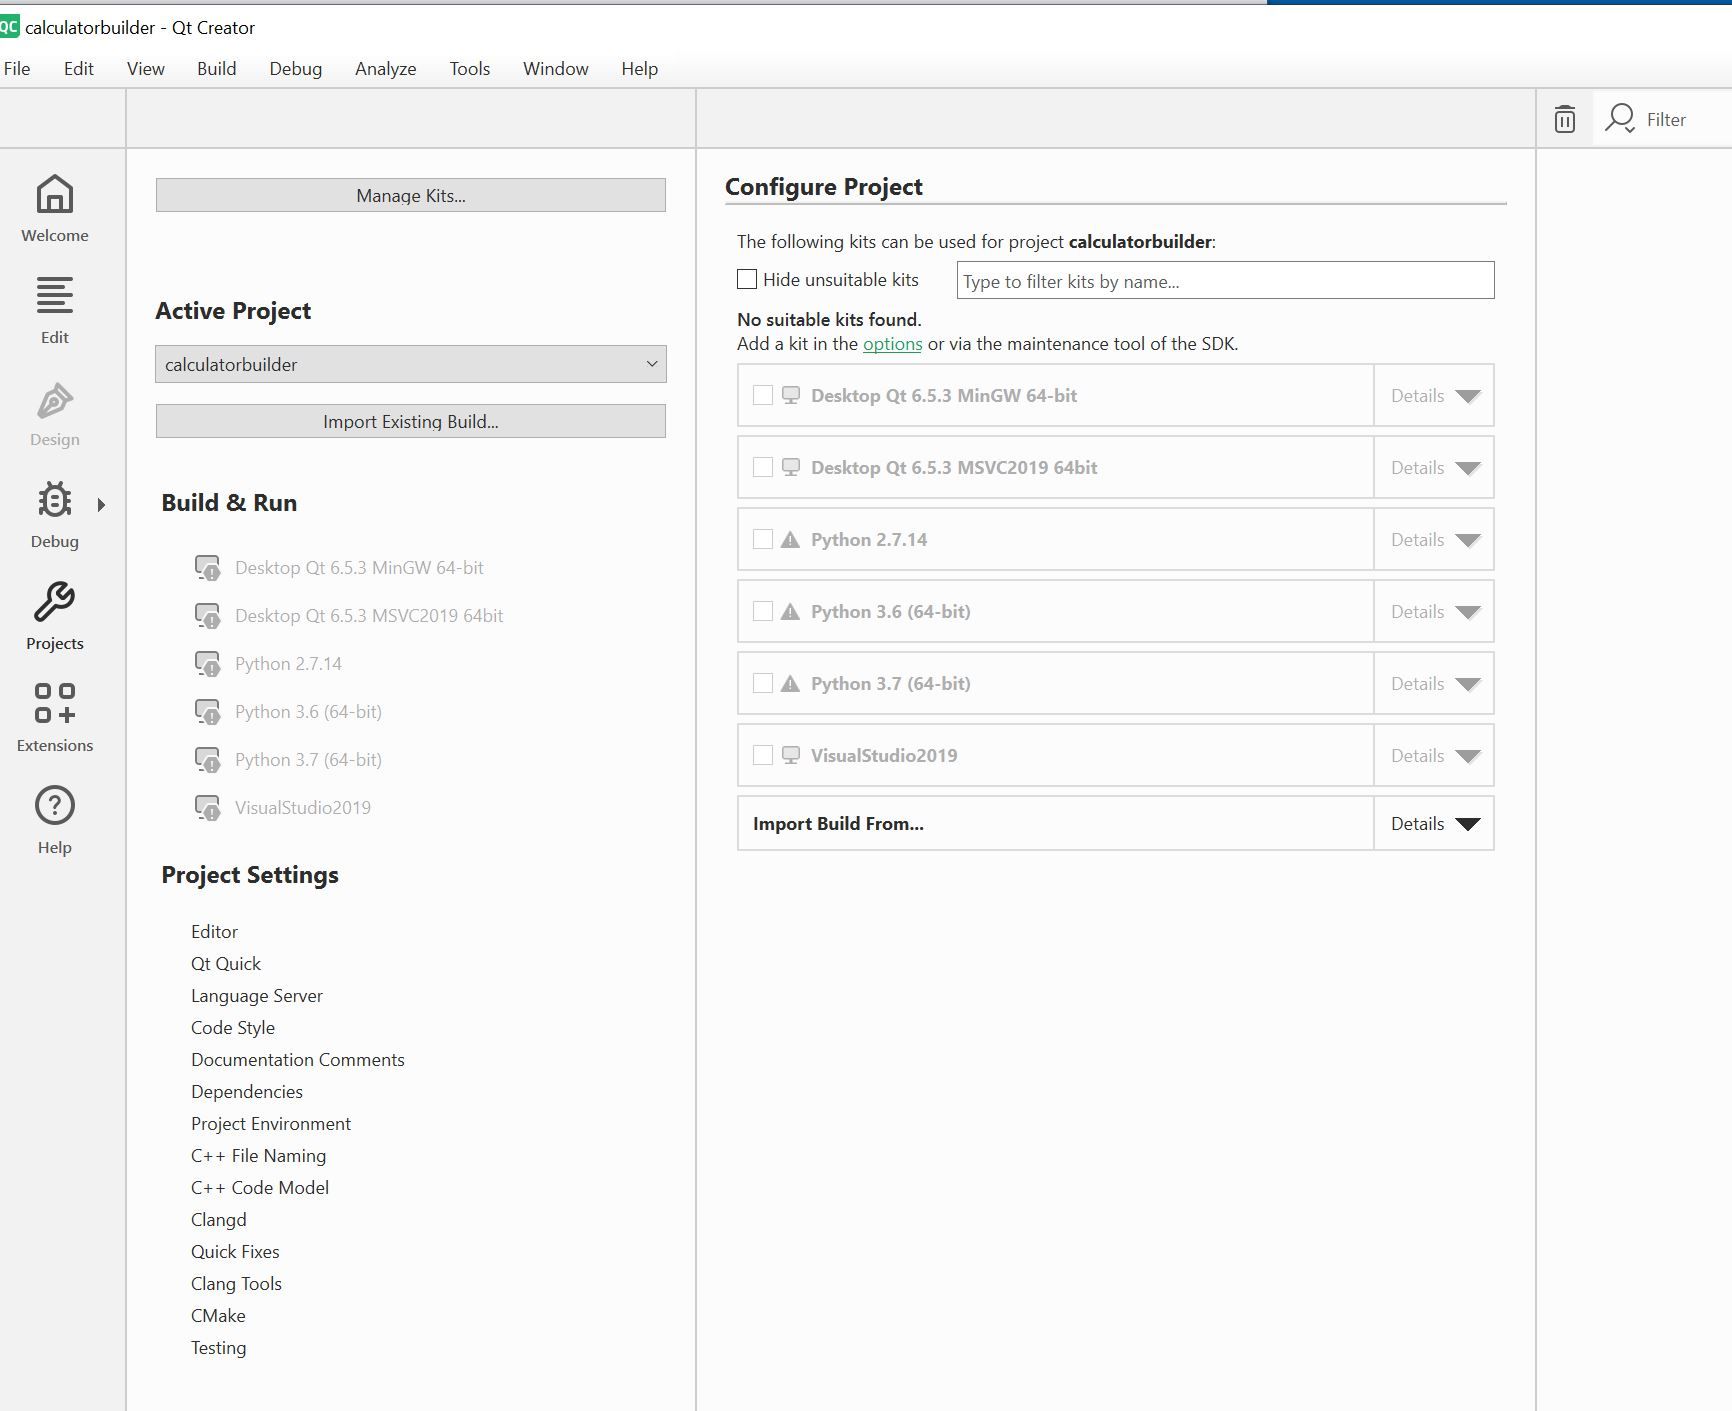Image resolution: width=1732 pixels, height=1411 pixels.
Task: Open the calculatorbuilder active project dropdown
Action: (x=410, y=365)
